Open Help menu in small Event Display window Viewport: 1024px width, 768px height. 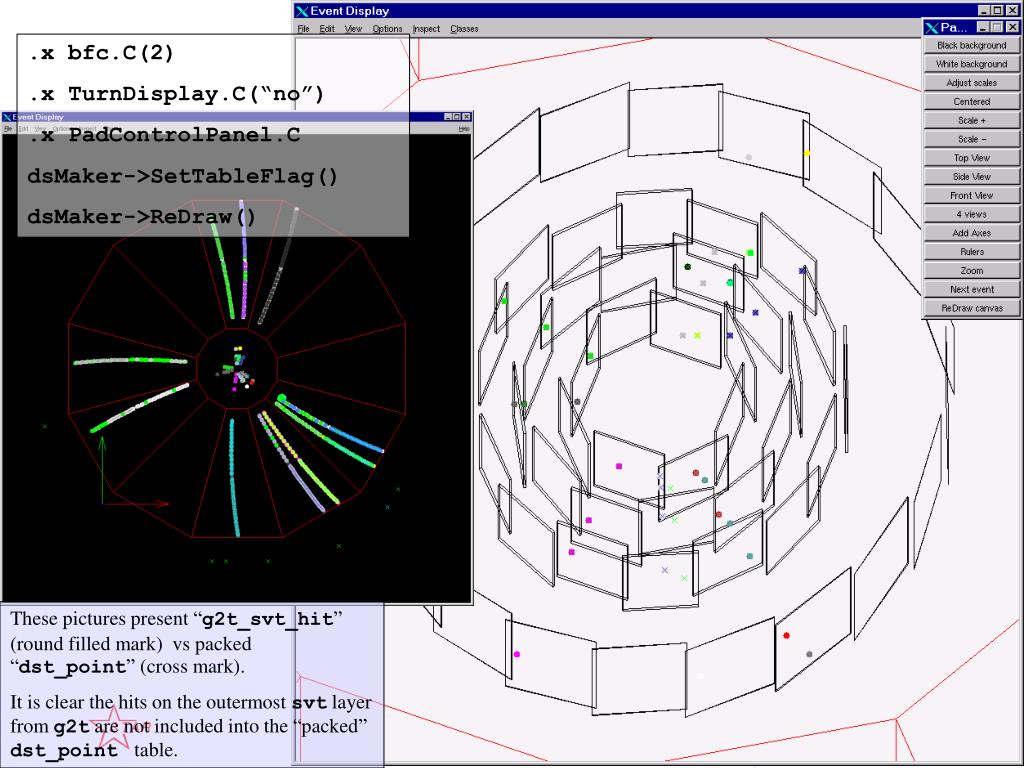[463, 129]
